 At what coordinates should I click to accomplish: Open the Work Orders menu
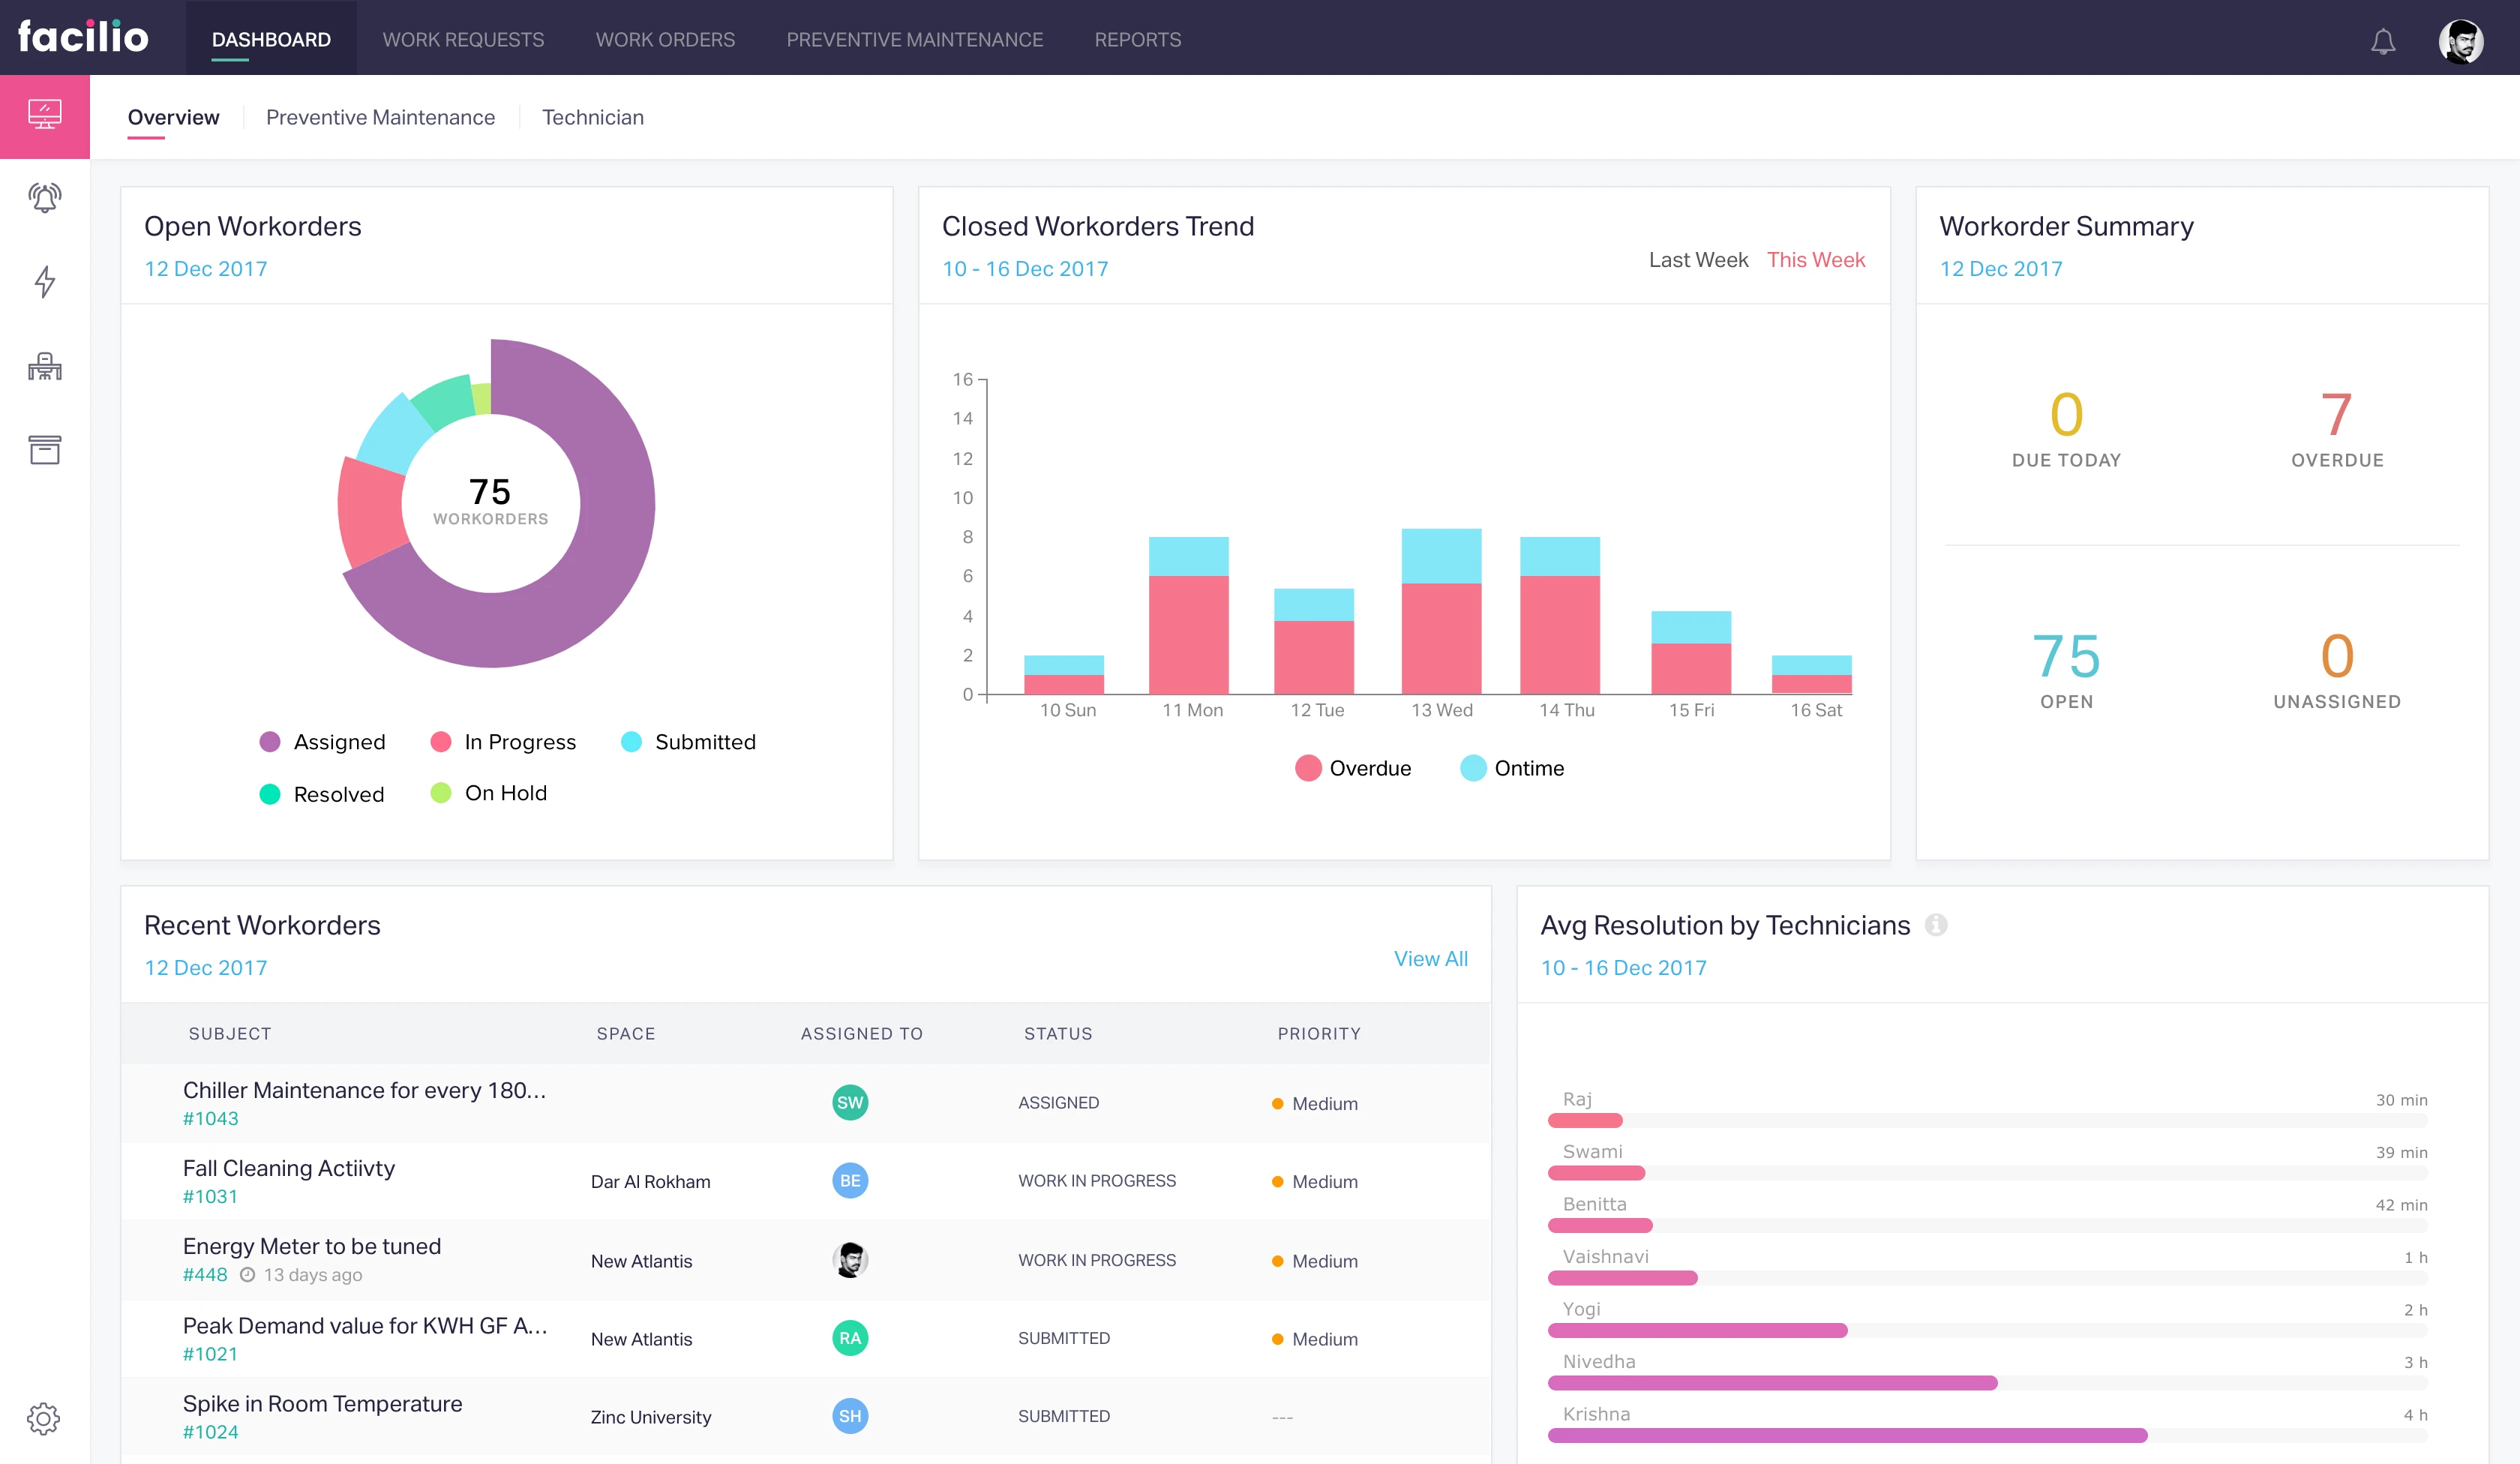(665, 40)
